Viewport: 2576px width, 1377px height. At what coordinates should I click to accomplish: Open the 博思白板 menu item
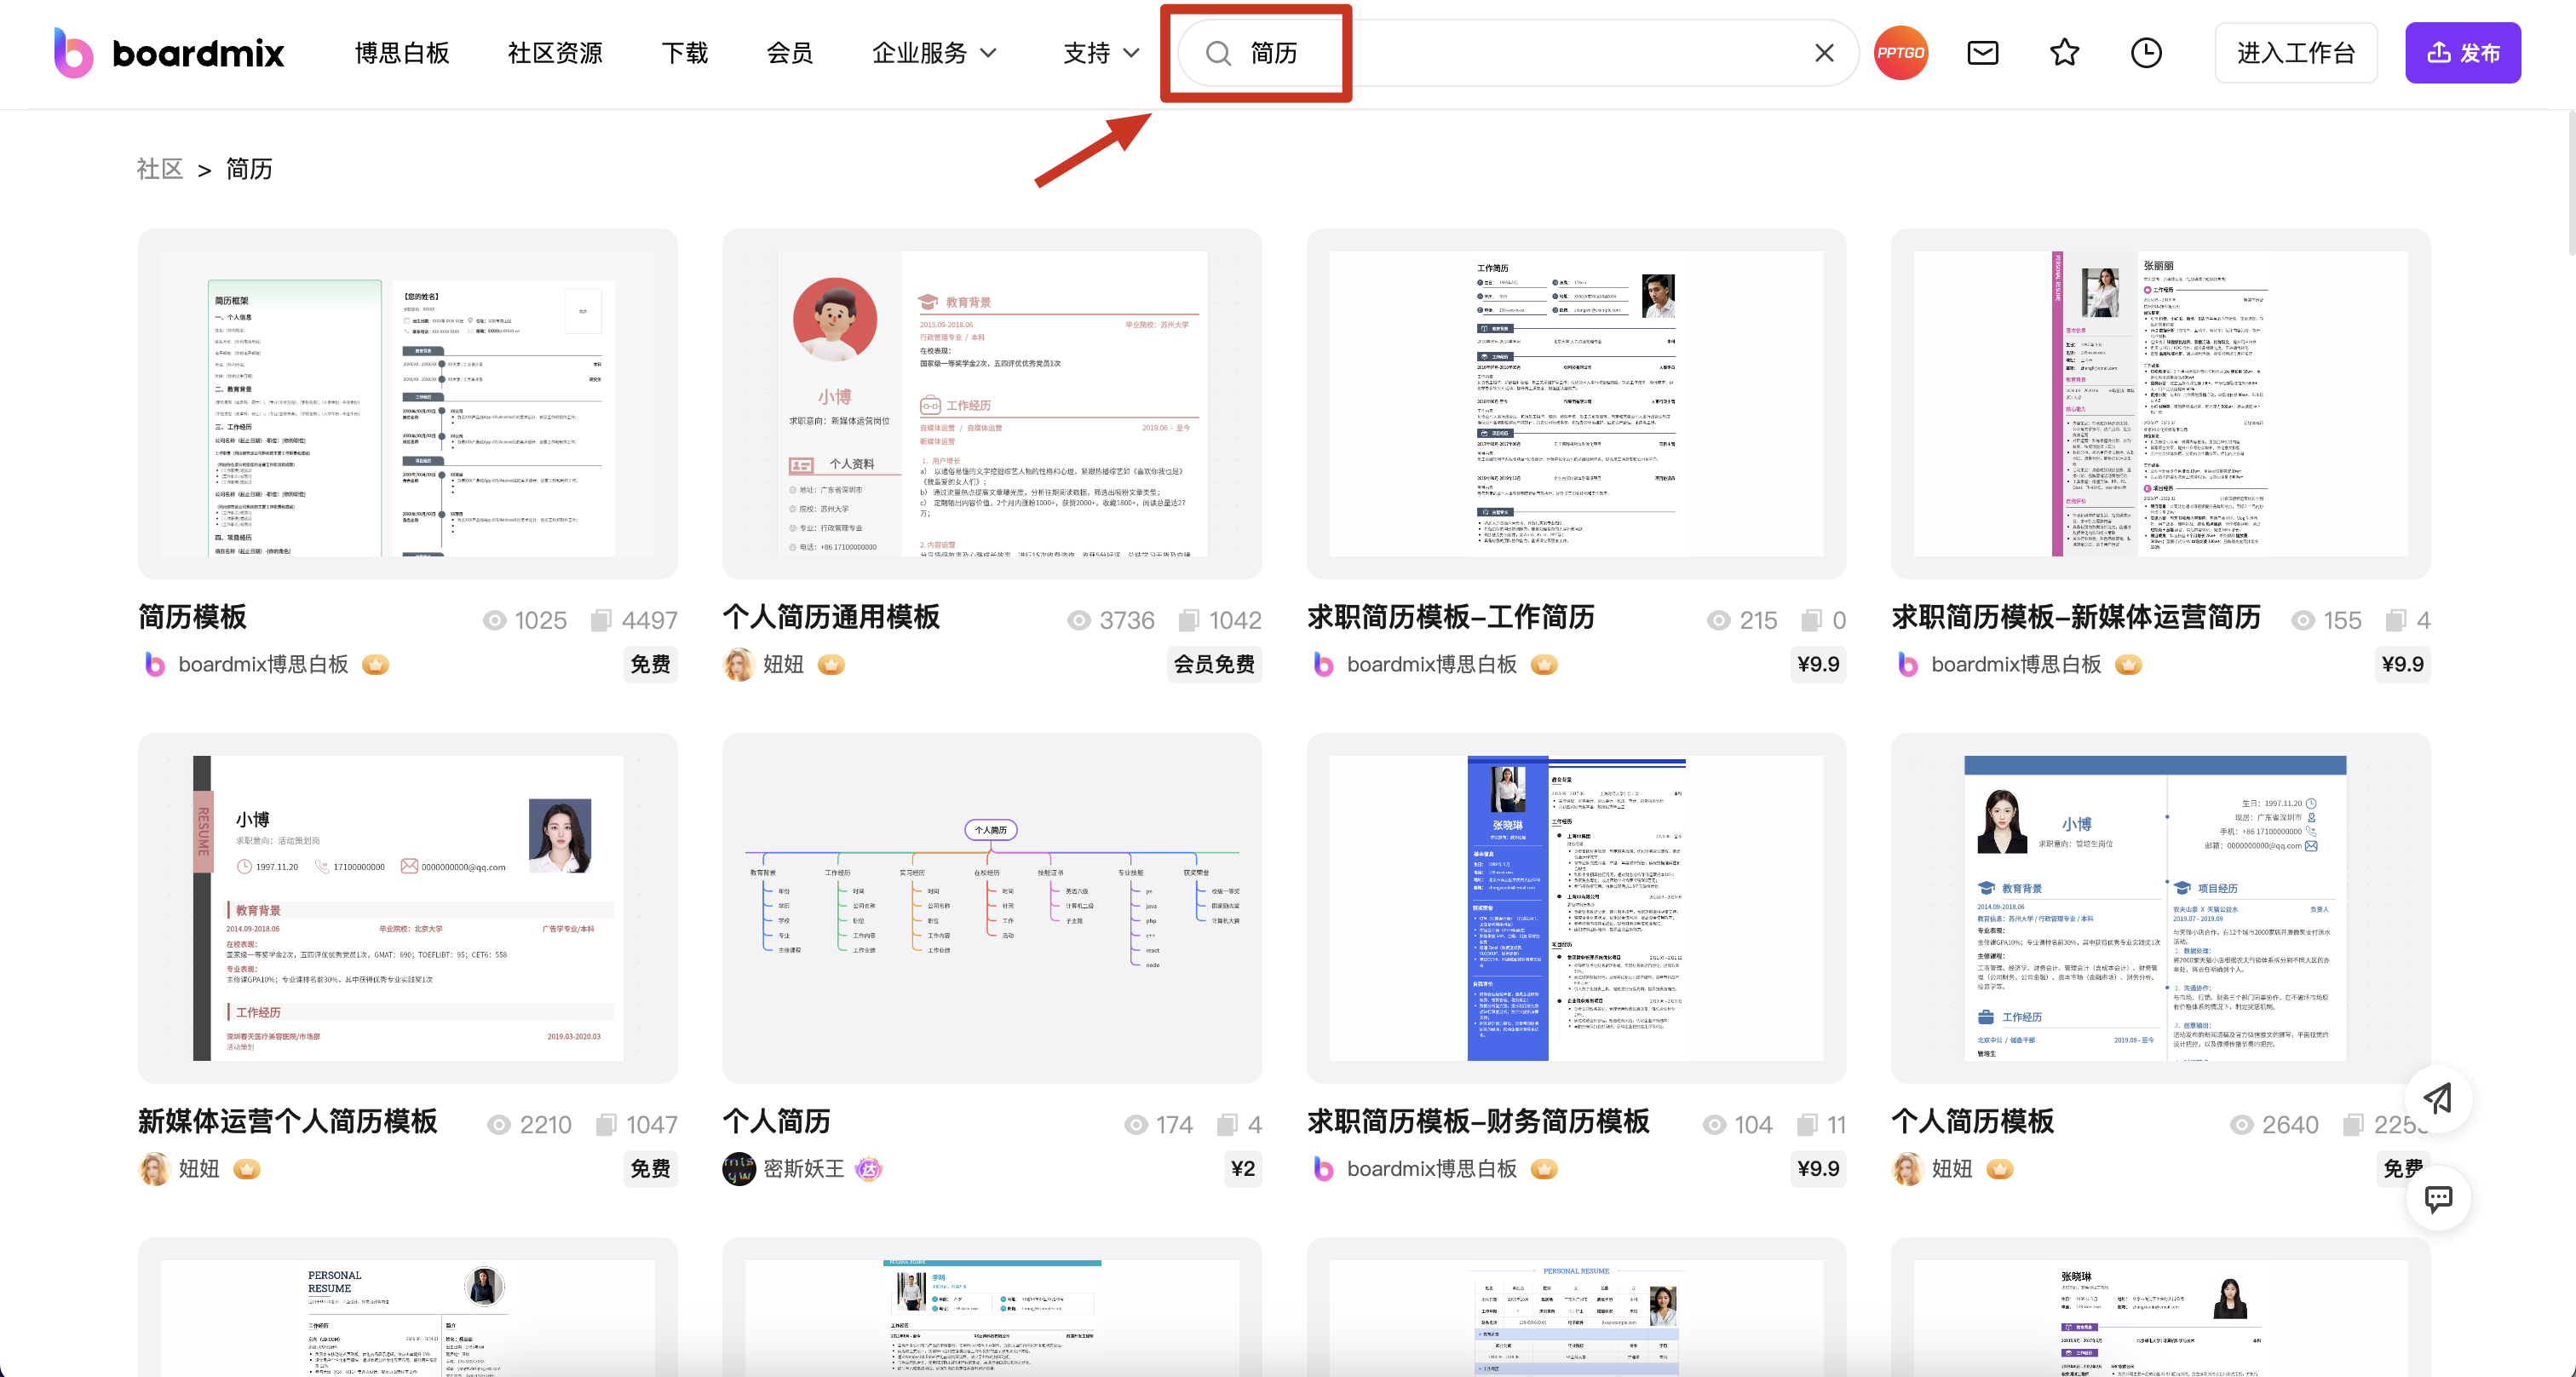pyautogui.click(x=402, y=53)
